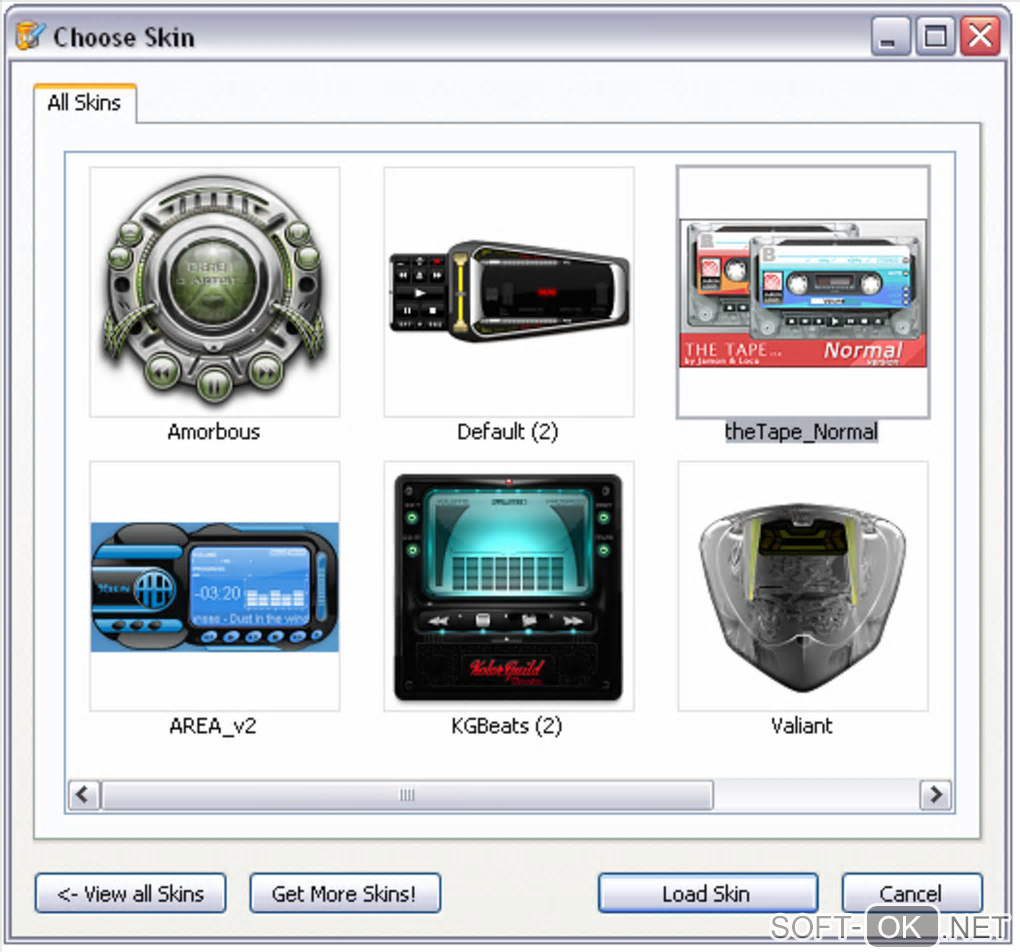Choose the AREA_v2 skin thumbnail

click(215, 586)
